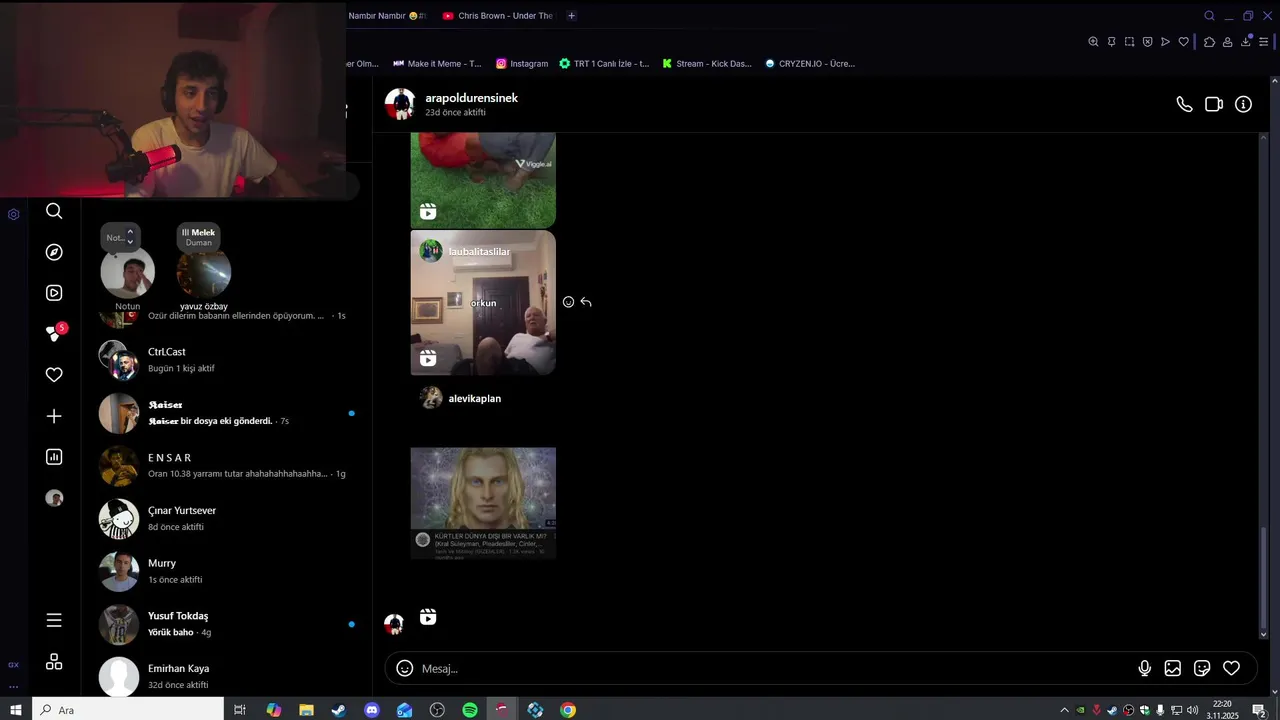Open the sticker/GIF picker icon
The image size is (1280, 720).
coord(1202,668)
